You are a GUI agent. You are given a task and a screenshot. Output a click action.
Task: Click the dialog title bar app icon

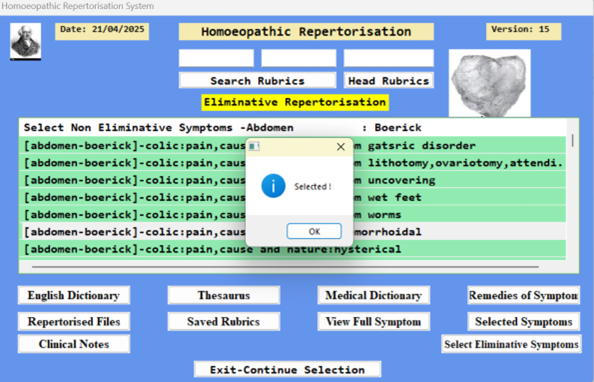pyautogui.click(x=254, y=146)
